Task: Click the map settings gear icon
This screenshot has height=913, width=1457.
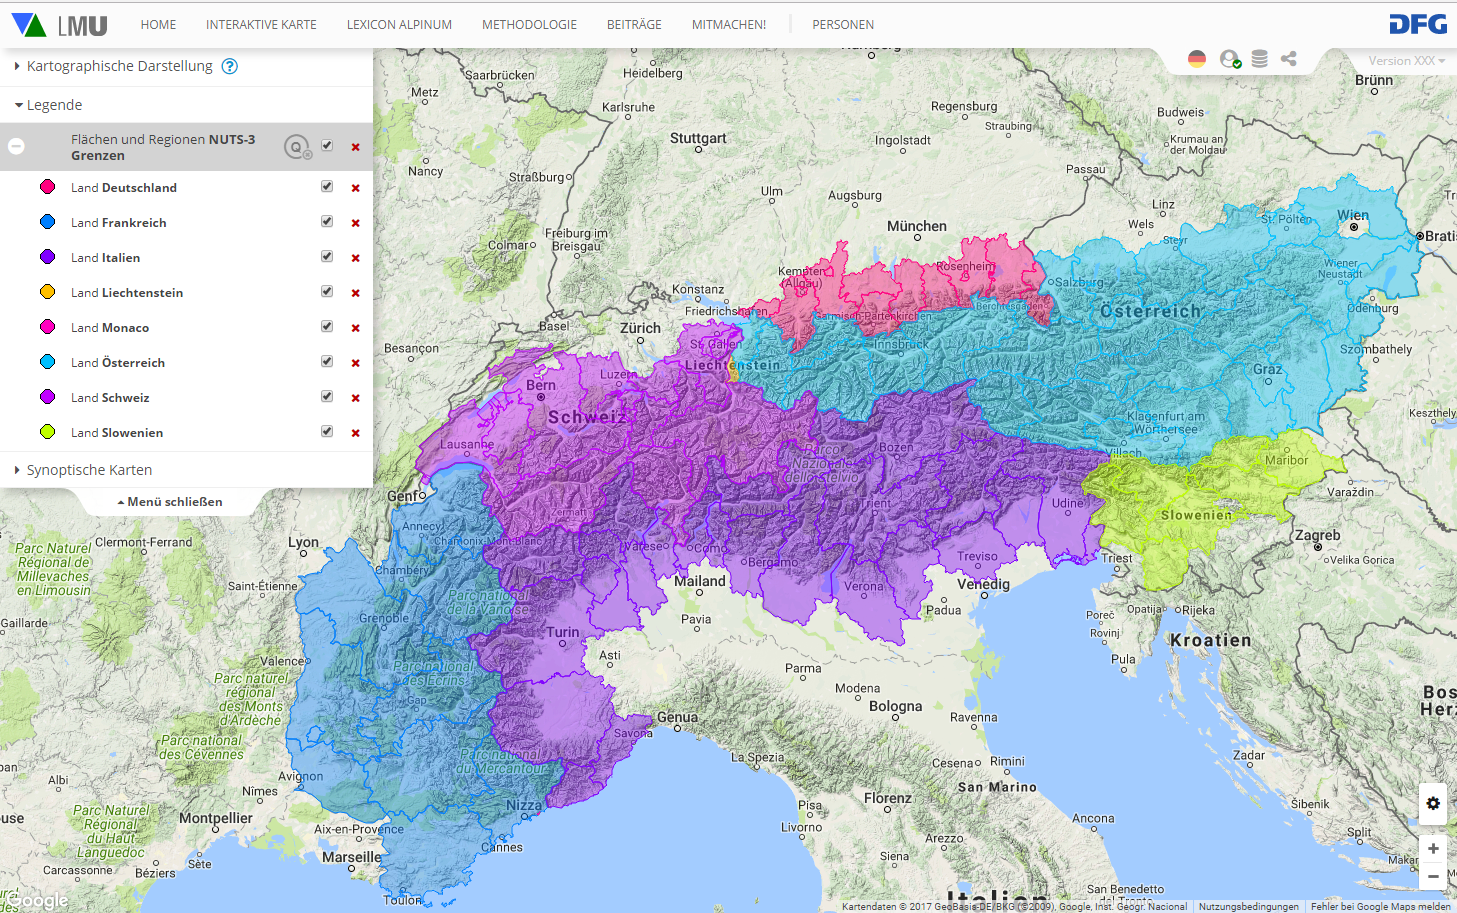Action: (x=1433, y=803)
